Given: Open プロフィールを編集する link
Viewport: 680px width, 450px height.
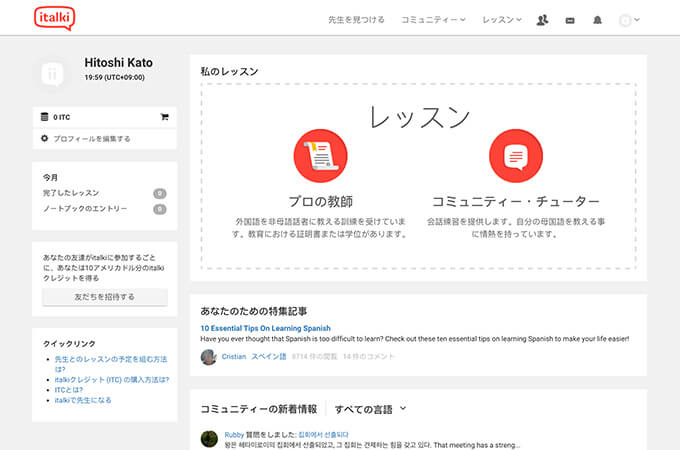Looking at the screenshot, I should pos(92,139).
